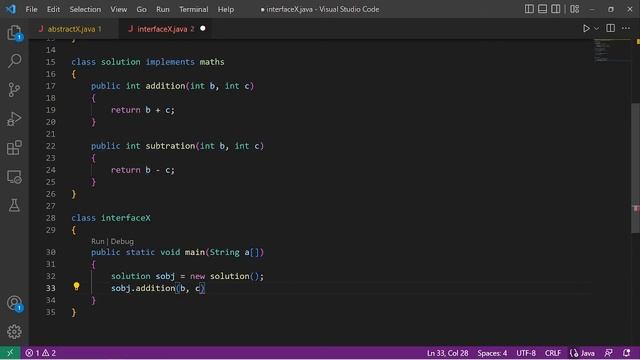640x360 pixels.
Task: Click line number 22 in gutter
Action: pos(51,146)
